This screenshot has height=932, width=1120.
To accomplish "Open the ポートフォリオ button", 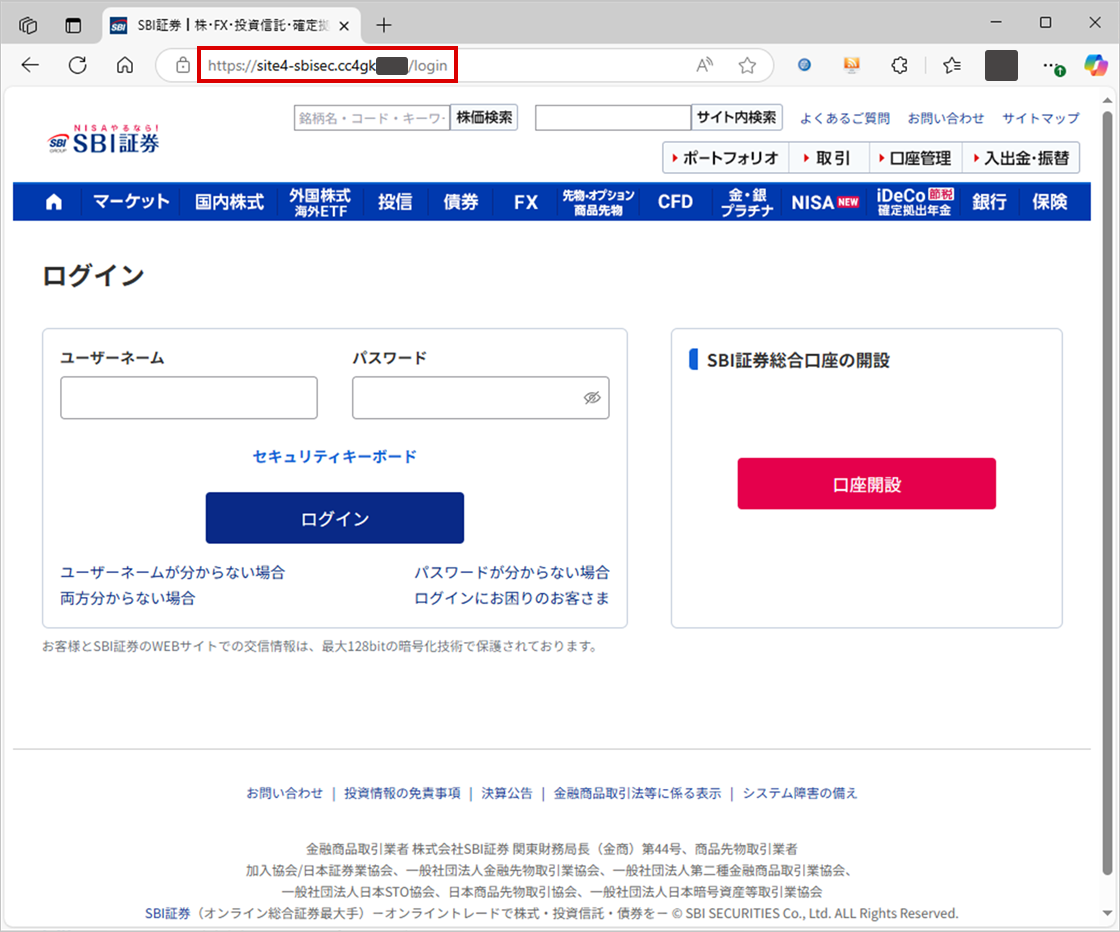I will coord(726,158).
